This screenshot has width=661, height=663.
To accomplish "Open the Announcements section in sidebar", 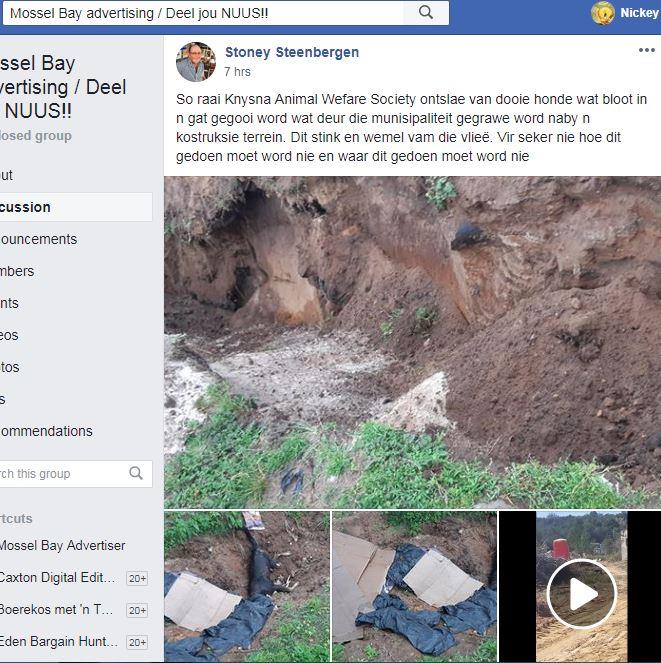I will (38, 239).
